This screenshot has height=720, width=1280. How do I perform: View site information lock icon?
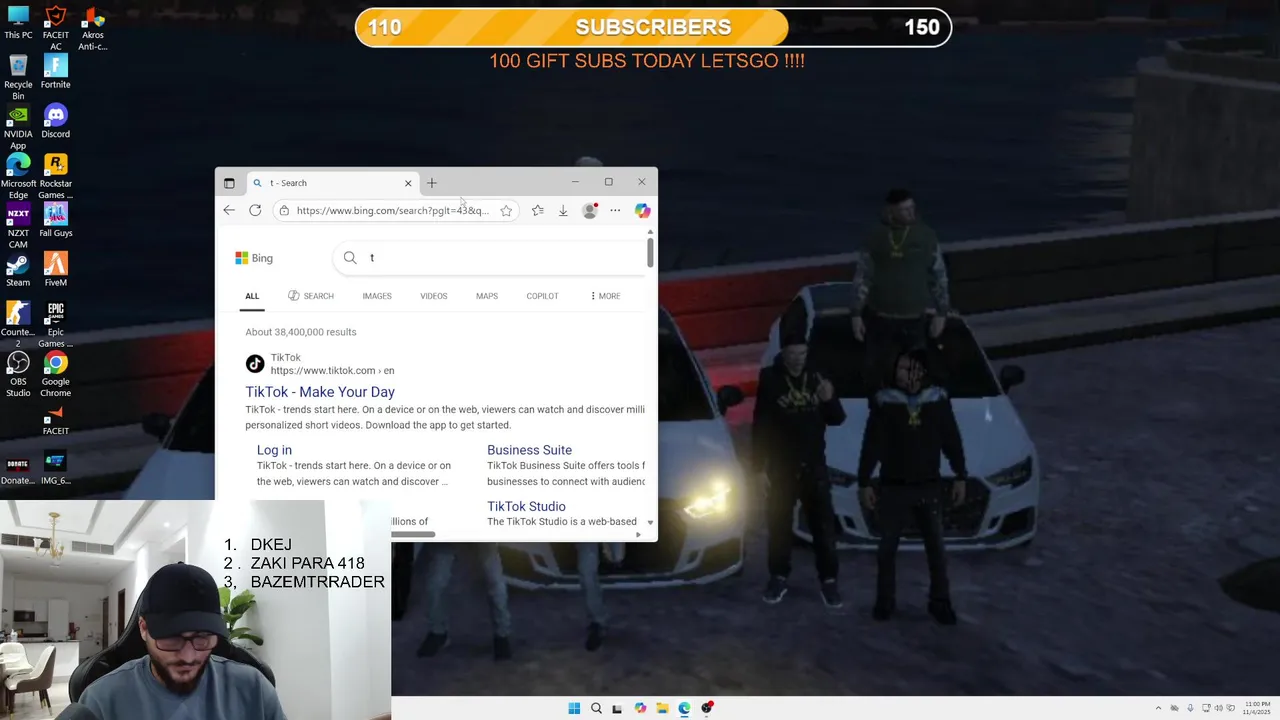(285, 211)
